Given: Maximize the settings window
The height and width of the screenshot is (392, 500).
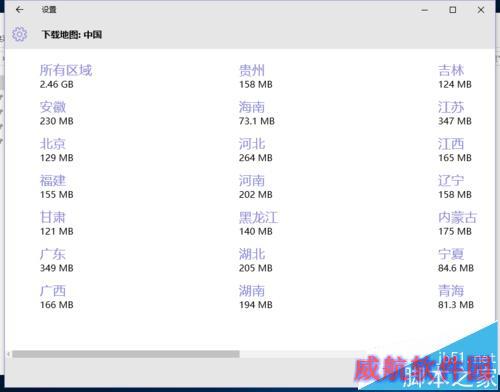Looking at the screenshot, I should tap(453, 10).
